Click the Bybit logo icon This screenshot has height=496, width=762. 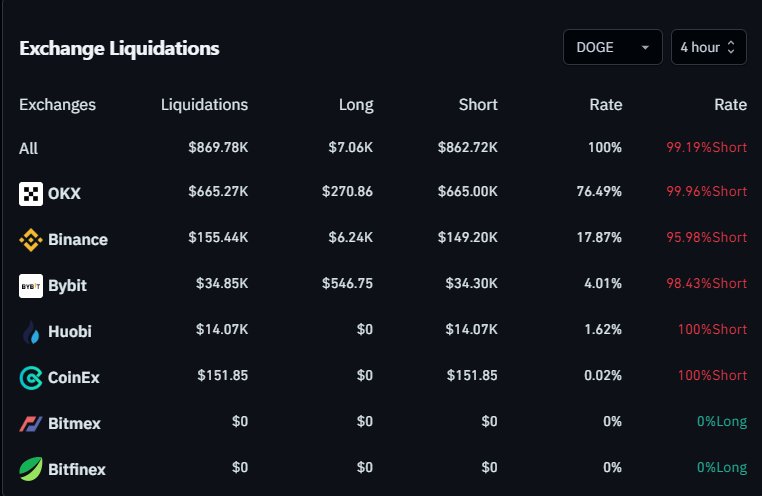tap(31, 286)
